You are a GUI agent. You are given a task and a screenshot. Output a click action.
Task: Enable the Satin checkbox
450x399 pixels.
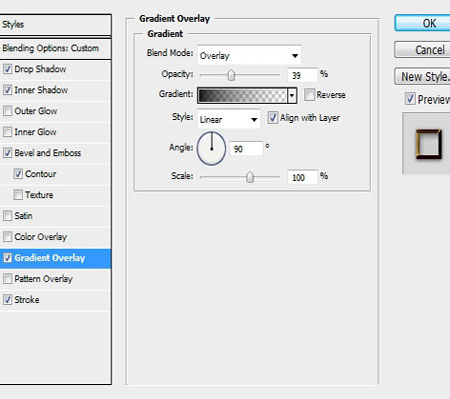click(7, 216)
